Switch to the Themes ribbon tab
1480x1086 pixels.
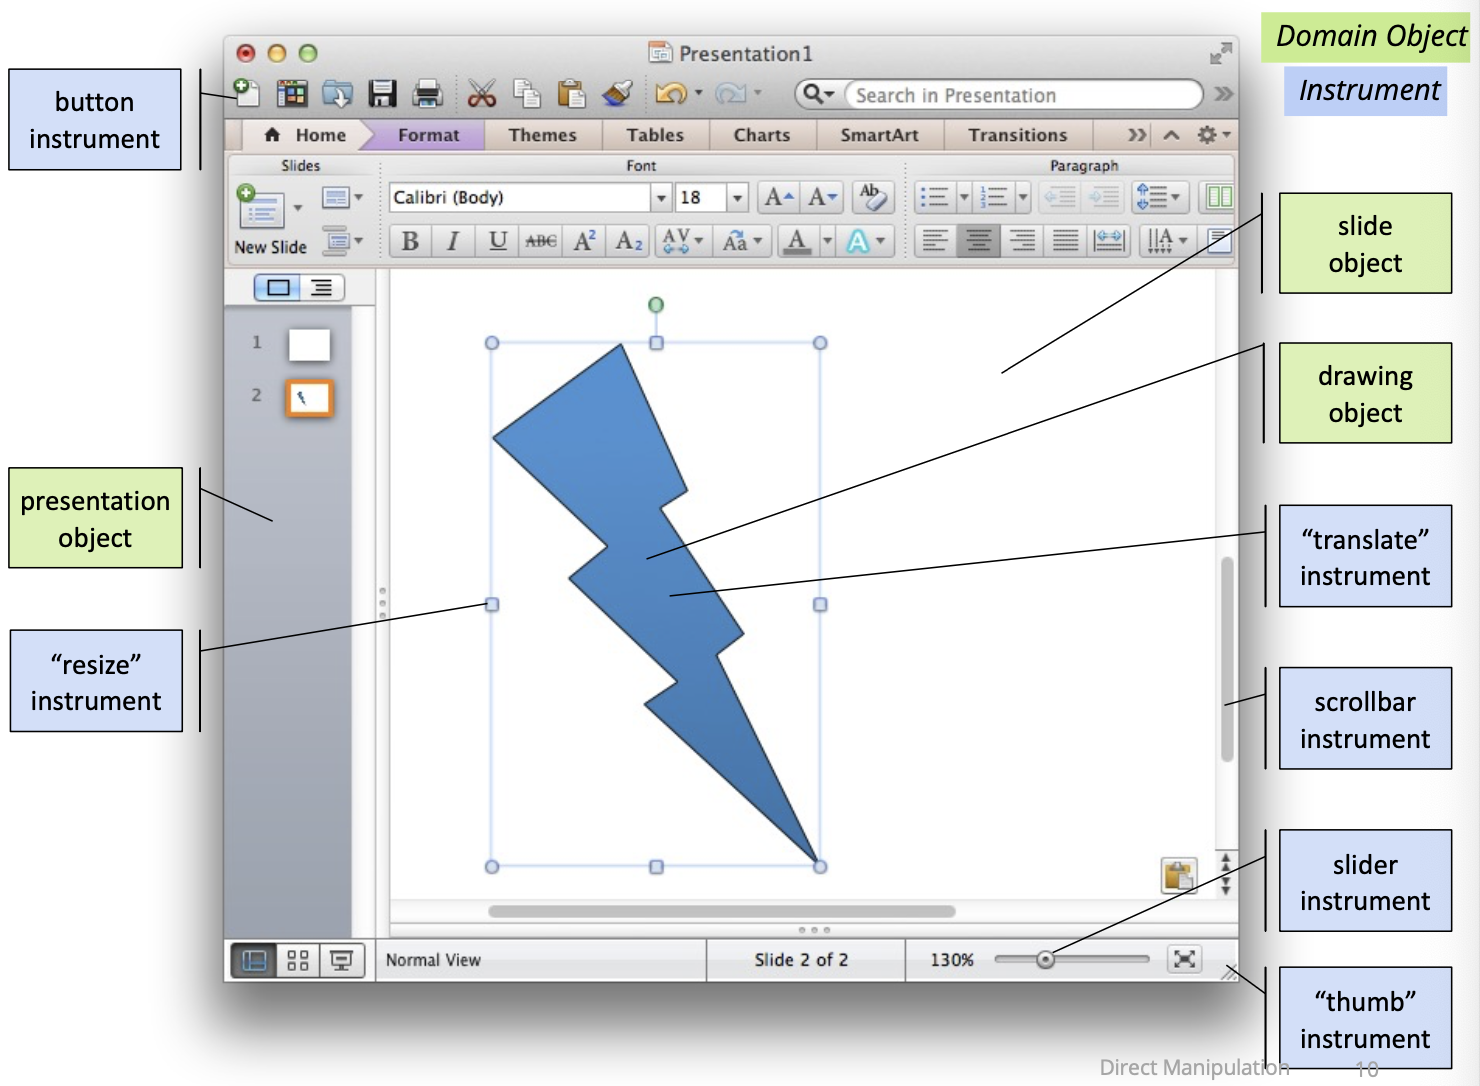542,135
